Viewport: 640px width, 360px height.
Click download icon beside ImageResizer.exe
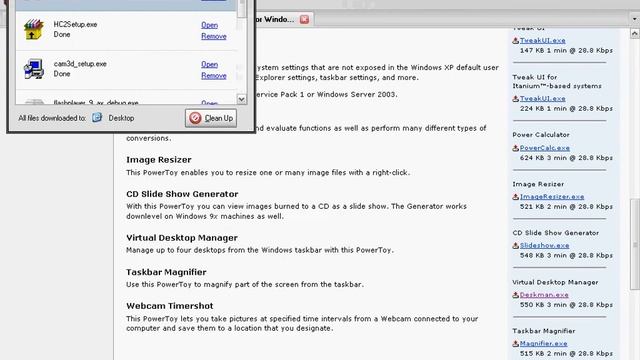pos(516,196)
